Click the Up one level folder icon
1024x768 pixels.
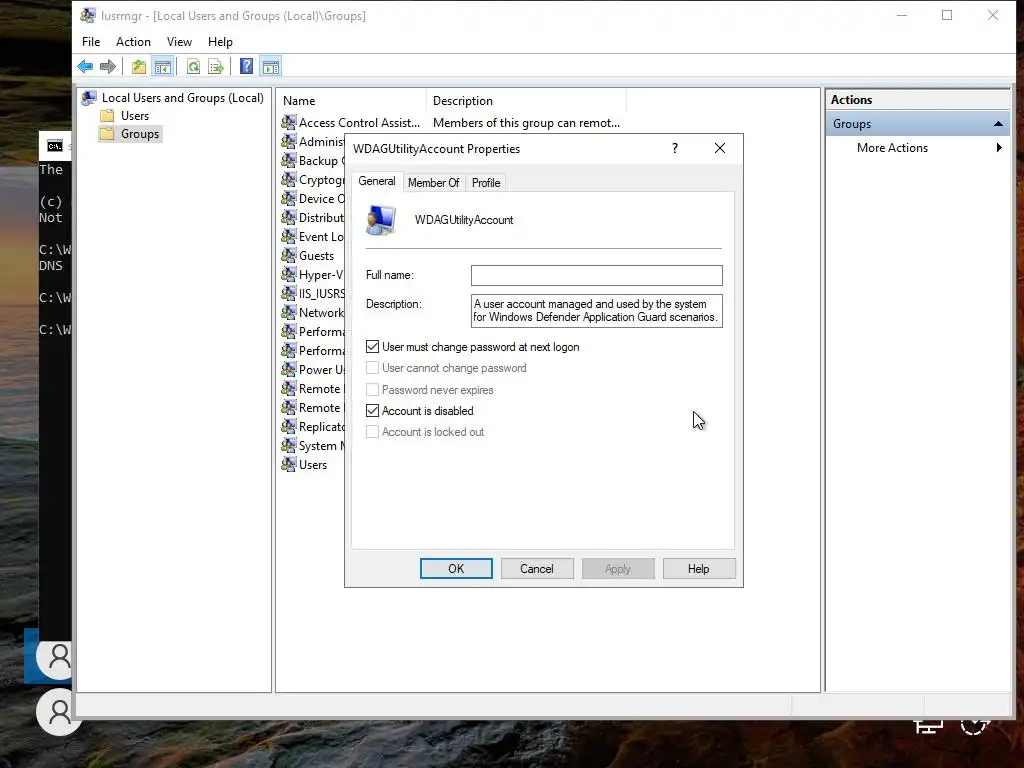point(138,67)
